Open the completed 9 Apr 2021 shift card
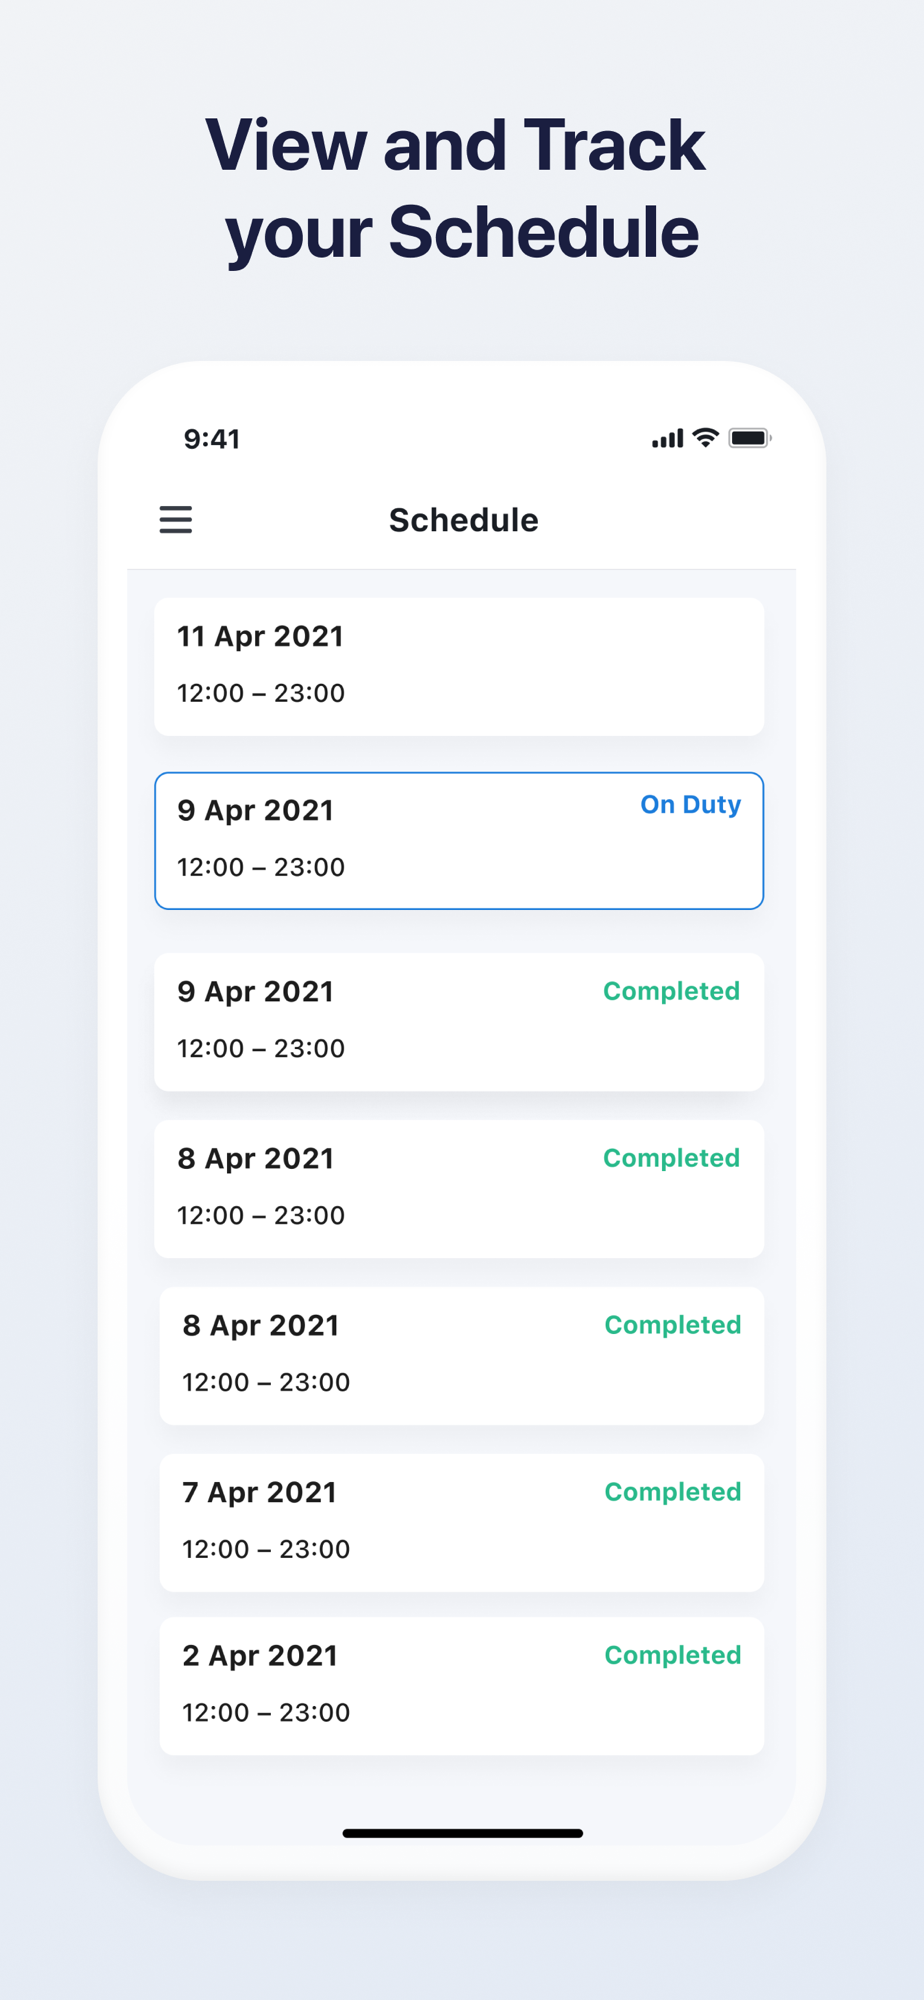The width and height of the screenshot is (924, 2000). coord(459,1022)
